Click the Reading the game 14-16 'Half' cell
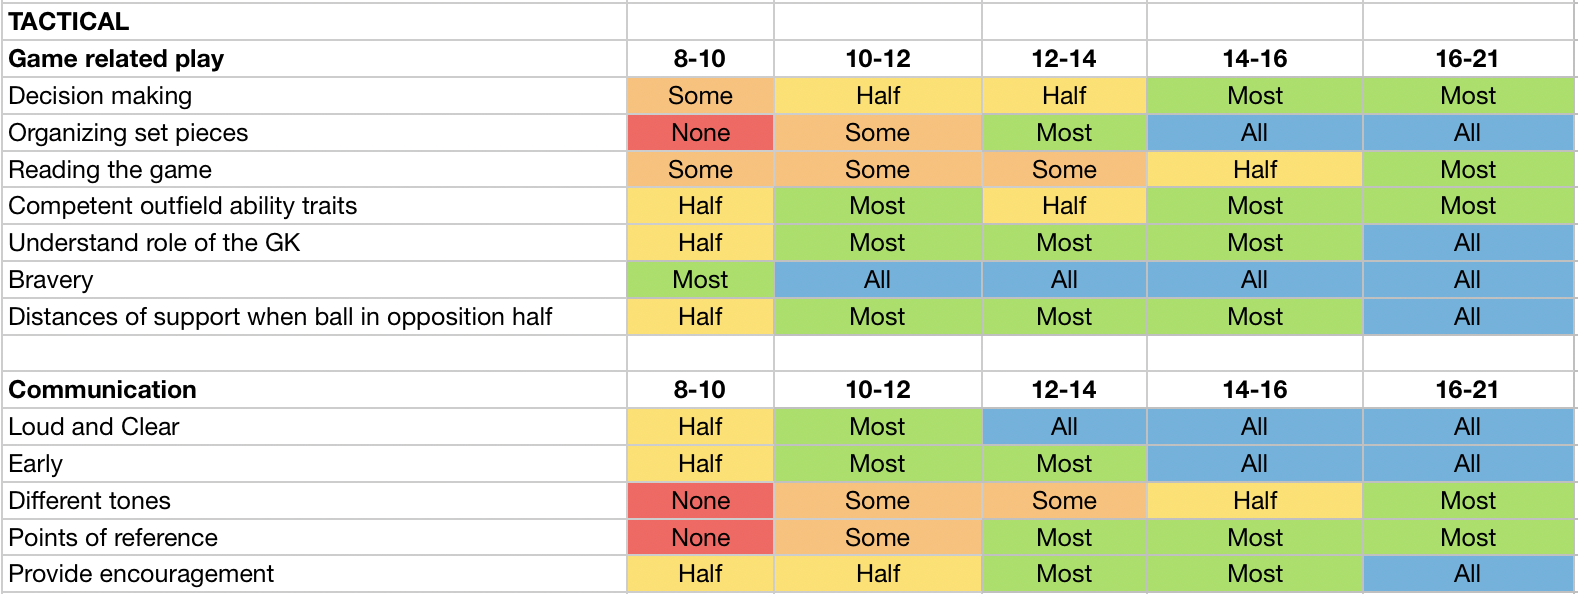 click(x=1255, y=170)
